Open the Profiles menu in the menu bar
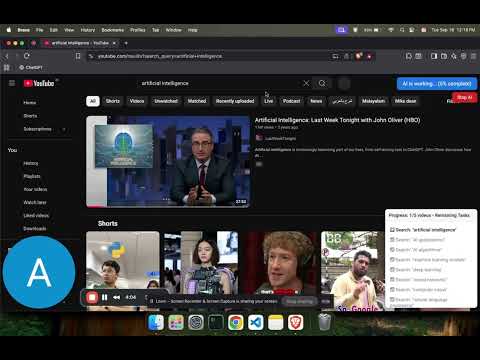 pos(138,30)
